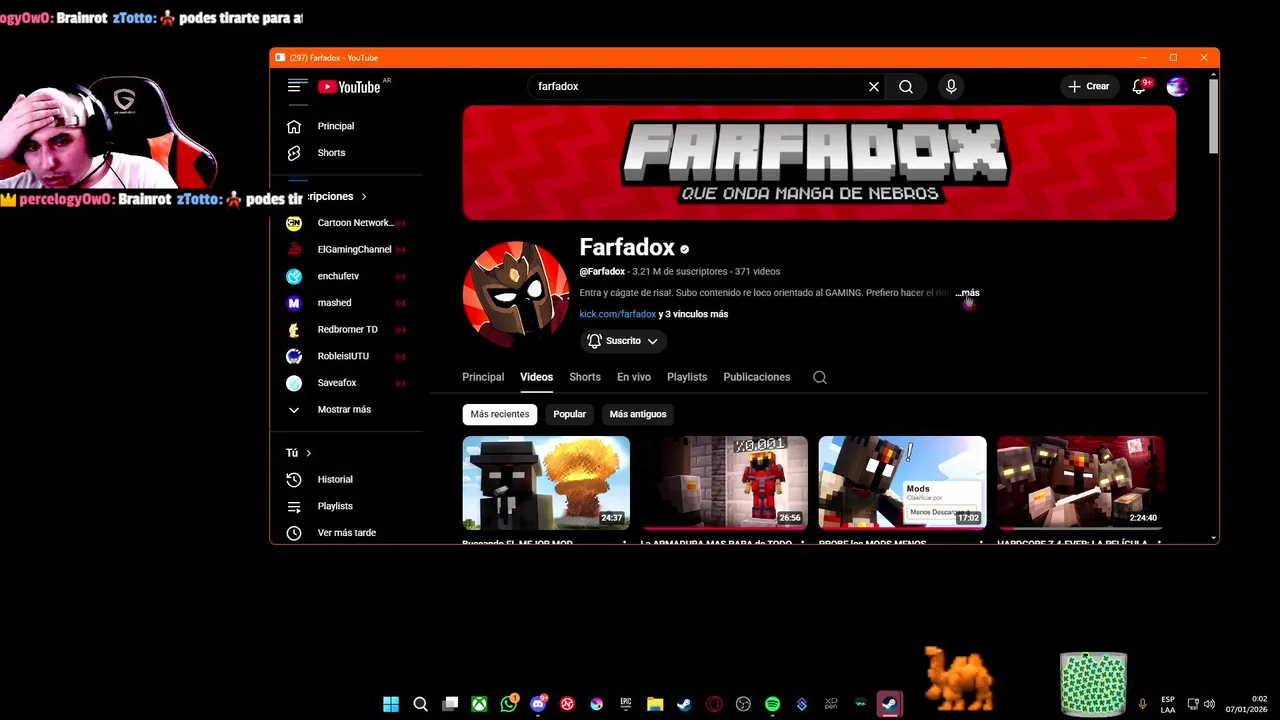Viewport: 1280px width, 720px height.
Task: Clear the search box with the X
Action: coord(874,87)
